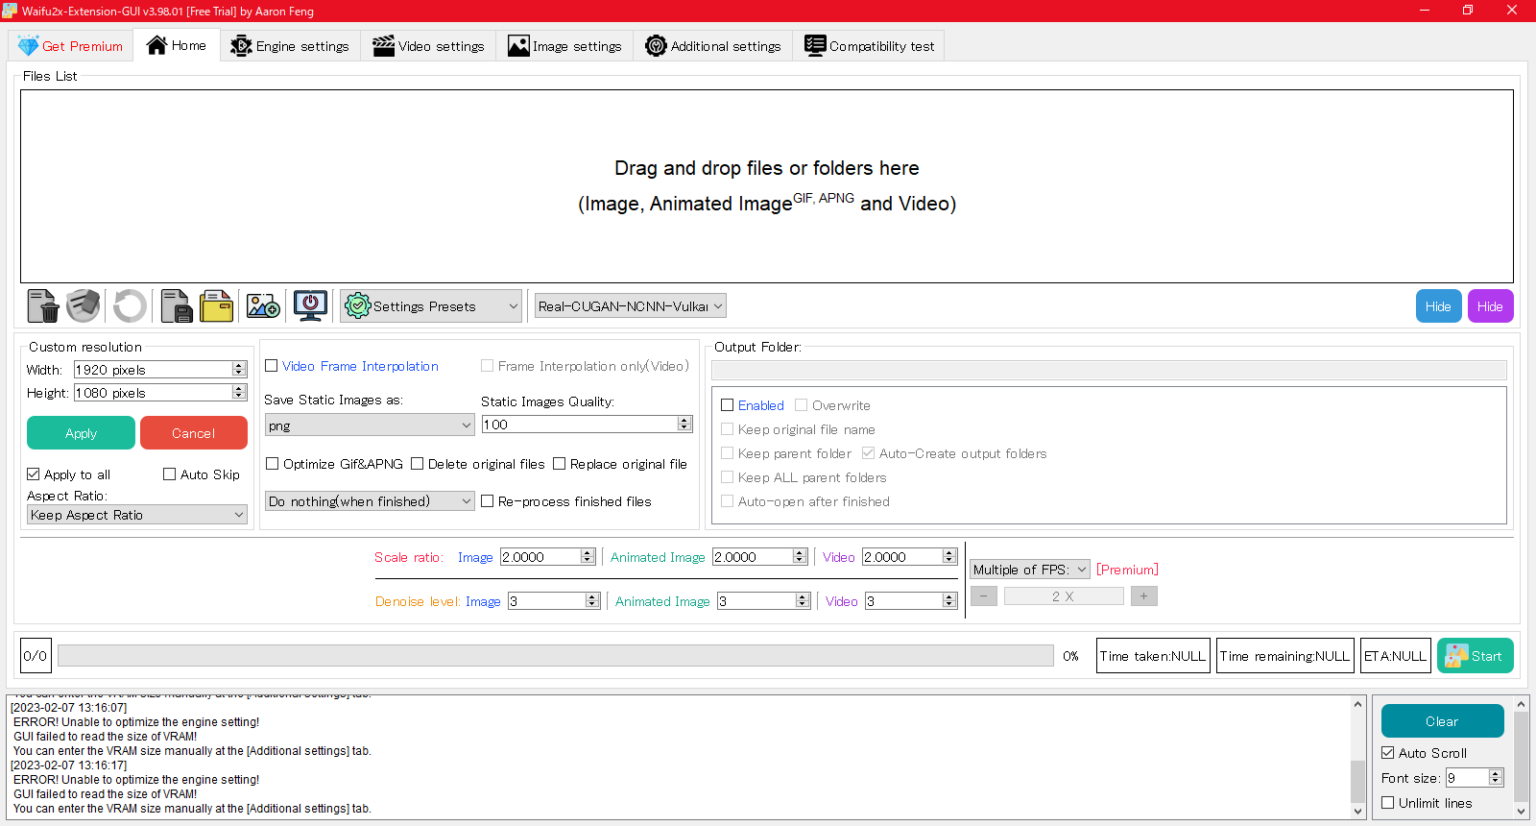This screenshot has height=826, width=1536.
Task: Click the Clear log button
Action: click(1441, 721)
